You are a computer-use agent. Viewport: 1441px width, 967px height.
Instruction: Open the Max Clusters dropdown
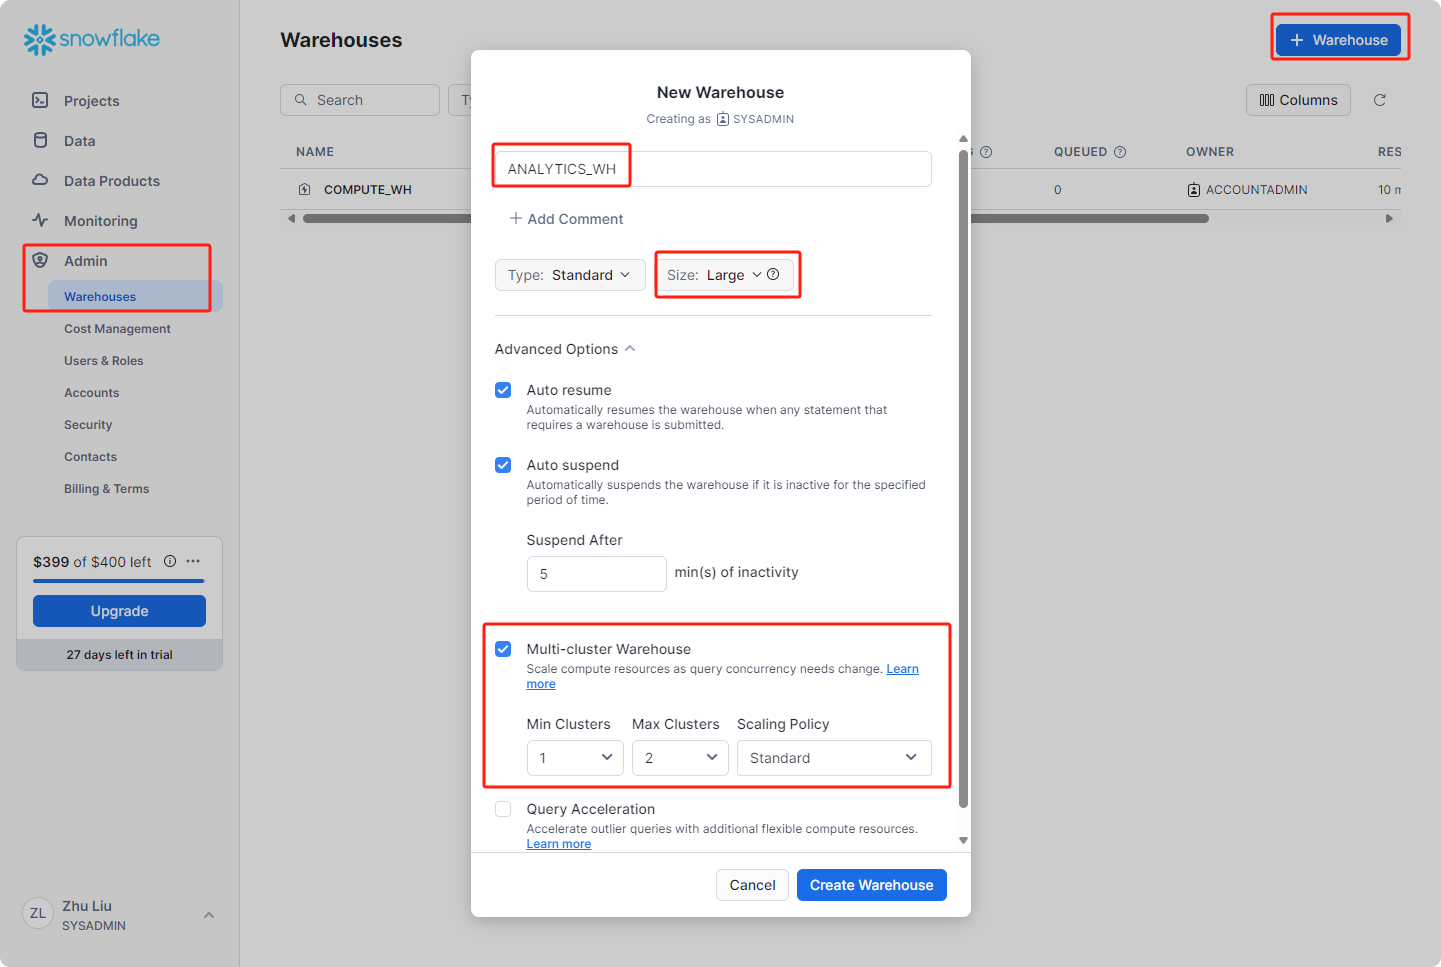680,758
